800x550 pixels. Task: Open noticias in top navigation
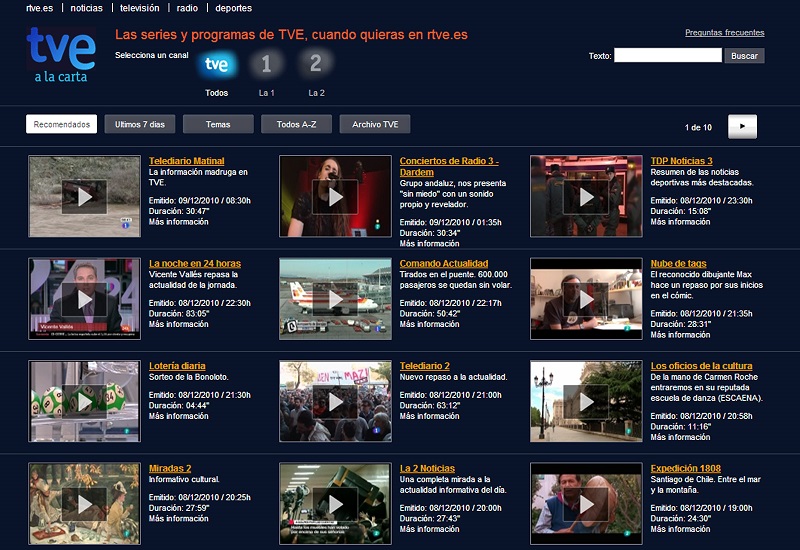[86, 8]
